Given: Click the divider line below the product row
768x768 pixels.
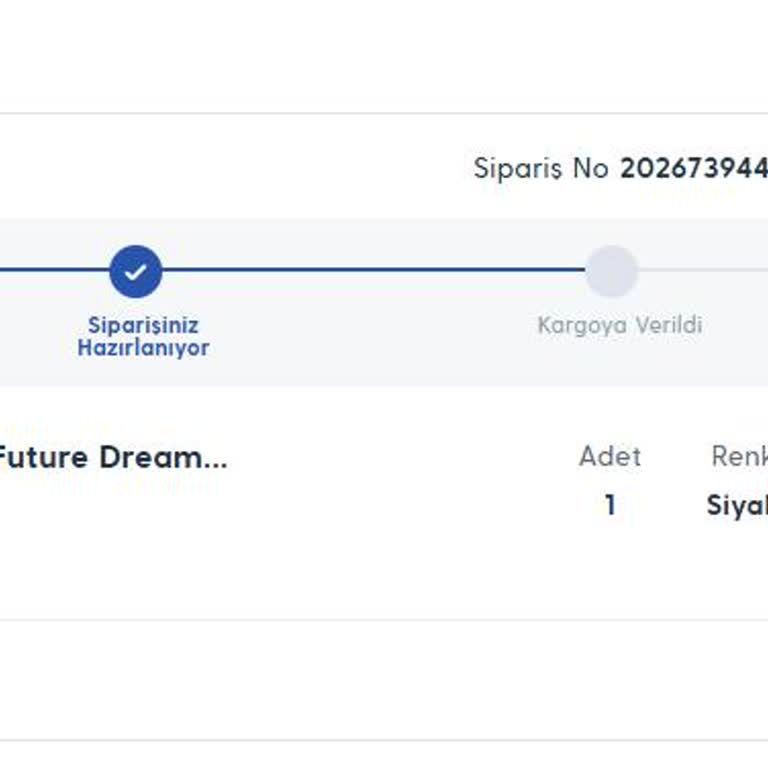Looking at the screenshot, I should [x=384, y=620].
